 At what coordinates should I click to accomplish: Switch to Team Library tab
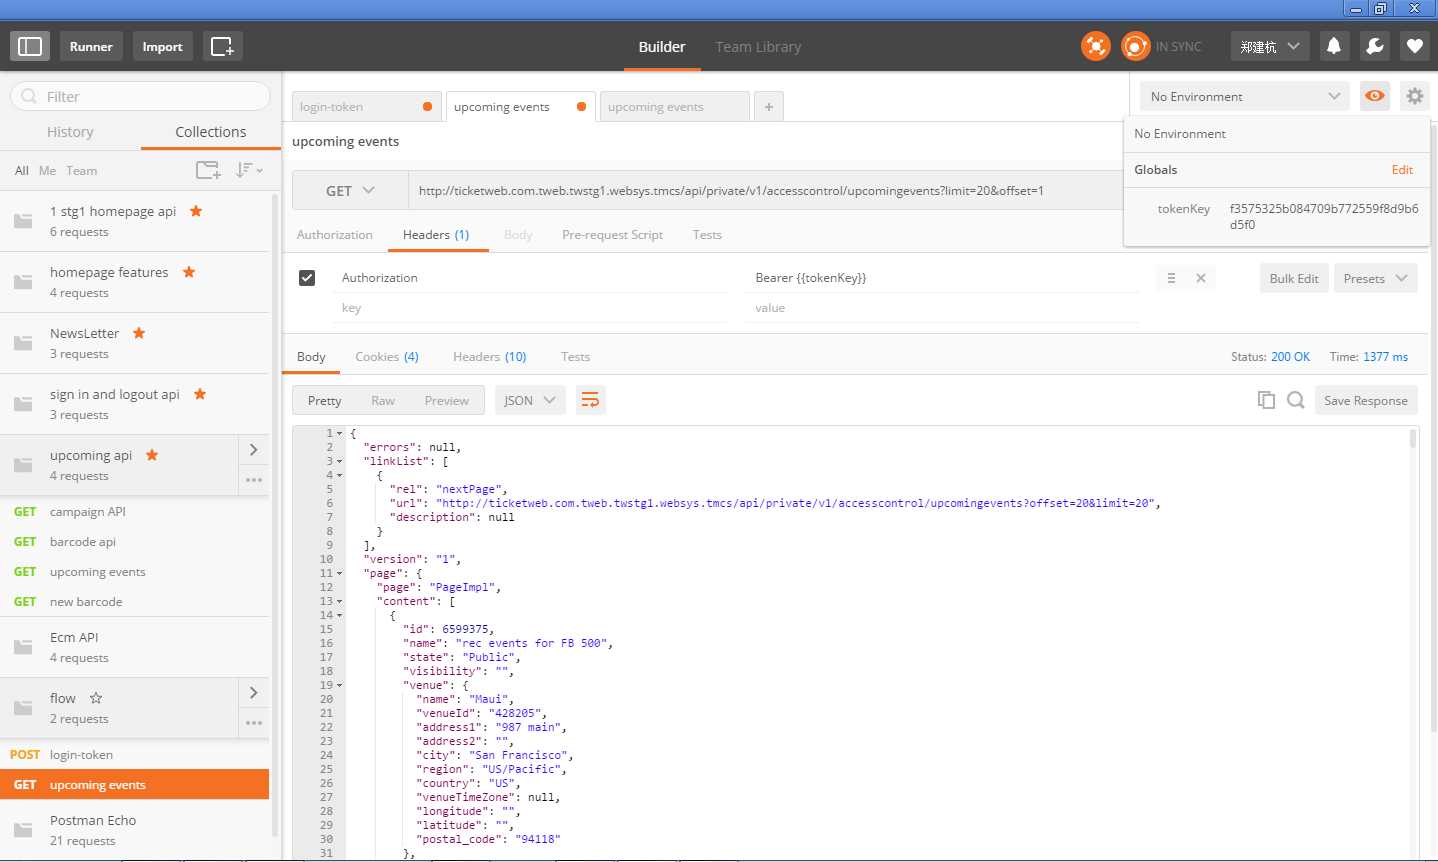[758, 47]
